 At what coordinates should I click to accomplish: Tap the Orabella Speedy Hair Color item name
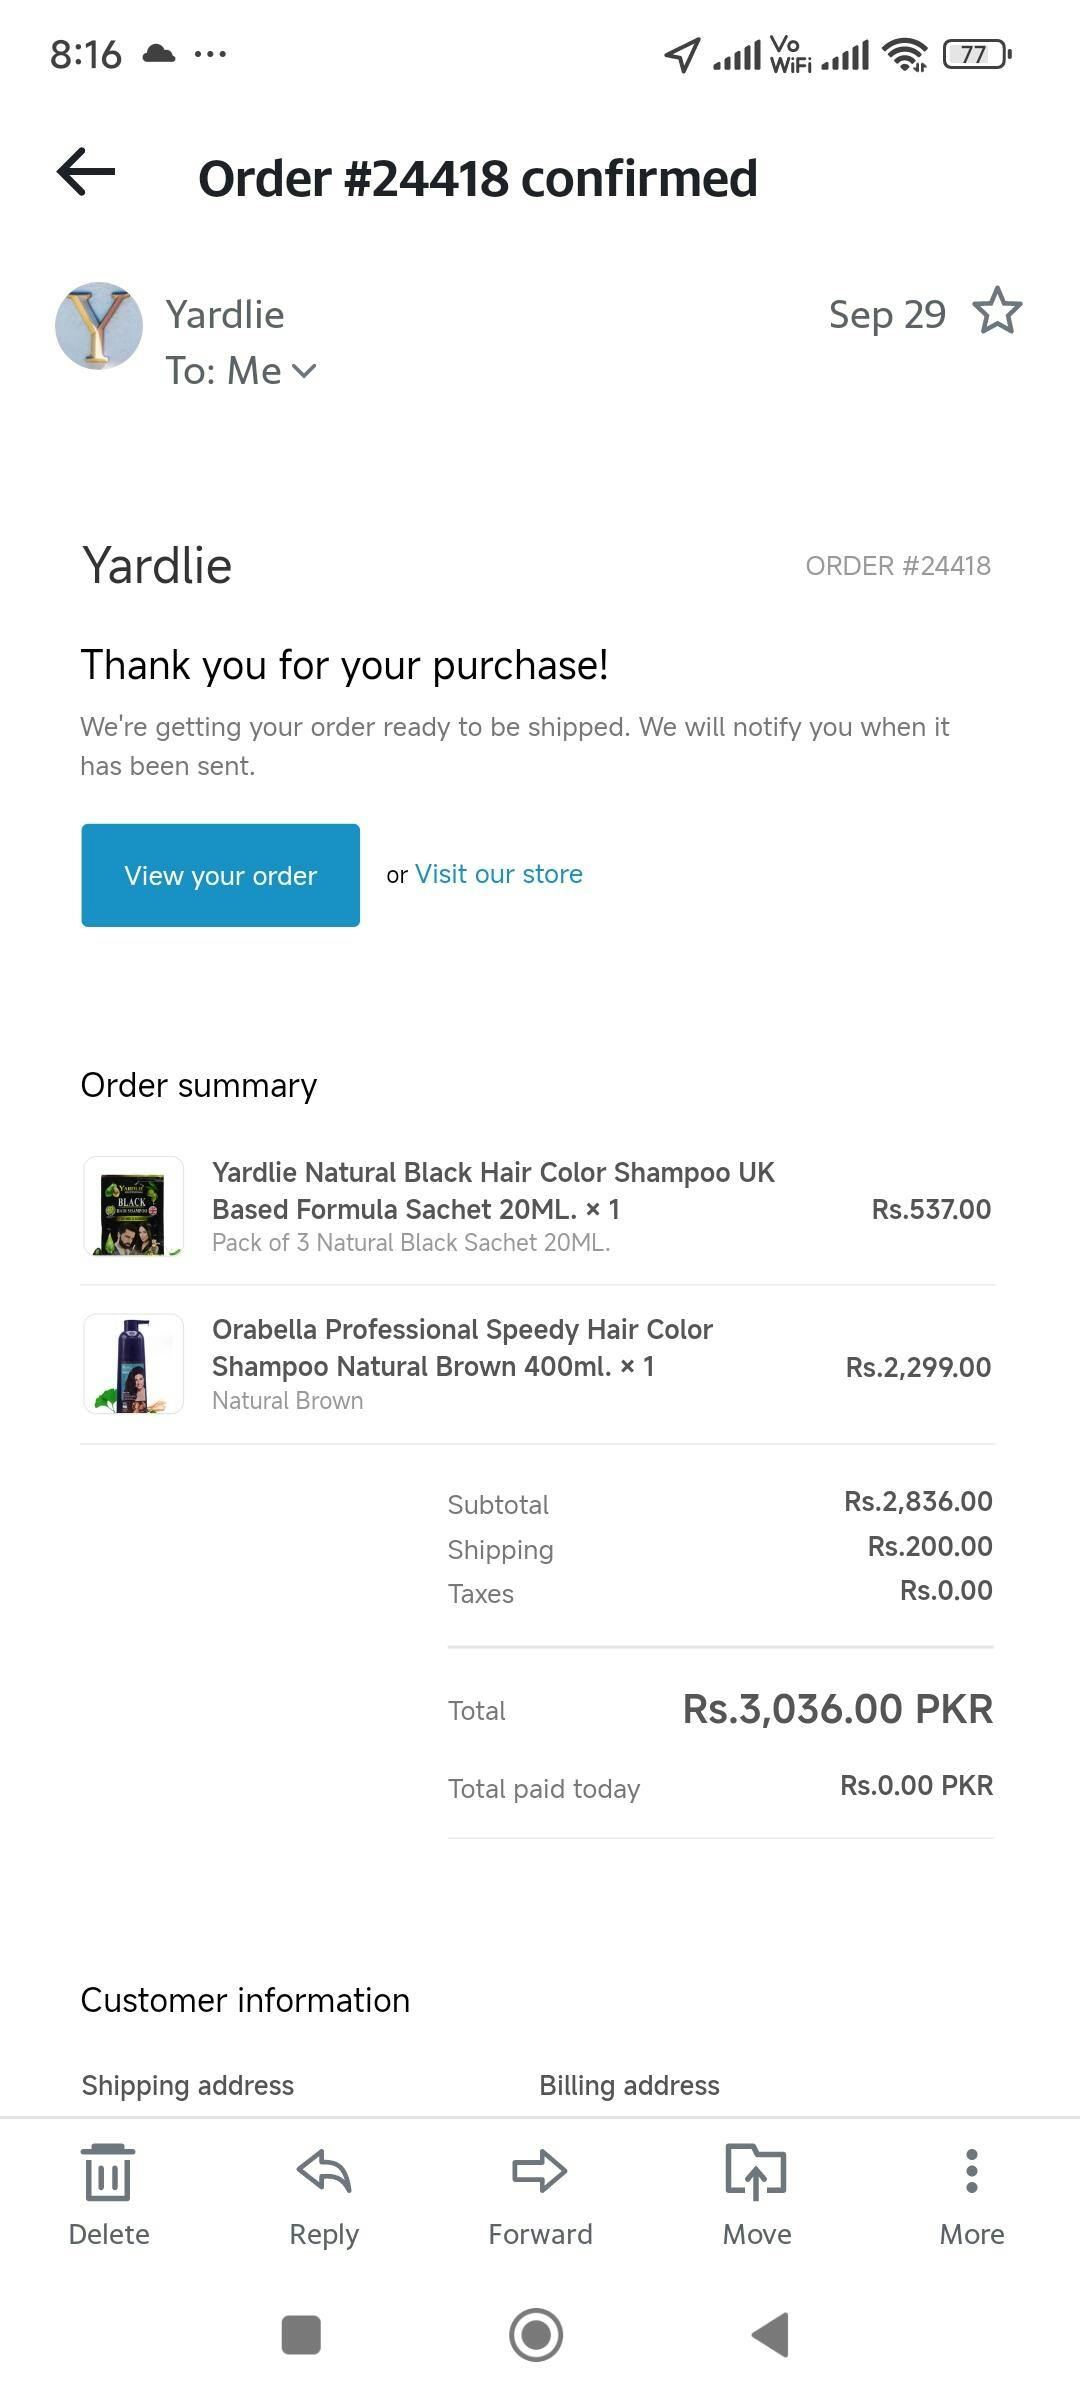462,1347
